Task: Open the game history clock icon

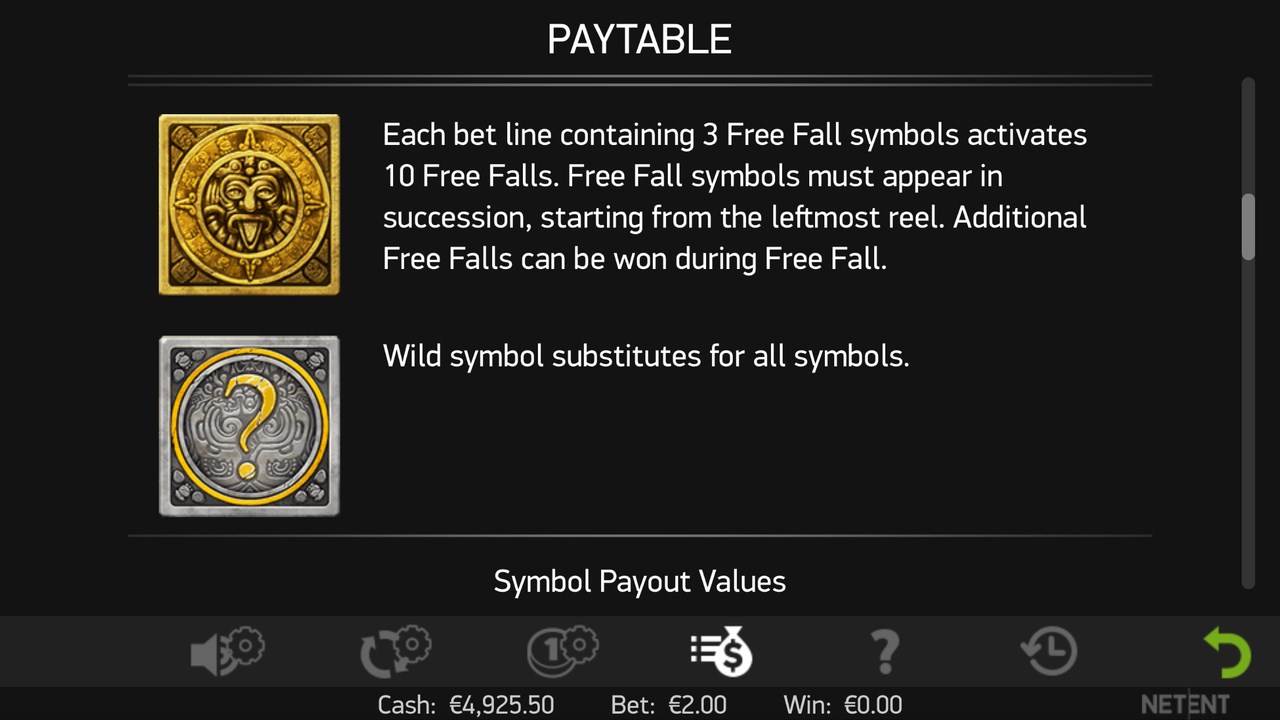Action: (x=1048, y=652)
